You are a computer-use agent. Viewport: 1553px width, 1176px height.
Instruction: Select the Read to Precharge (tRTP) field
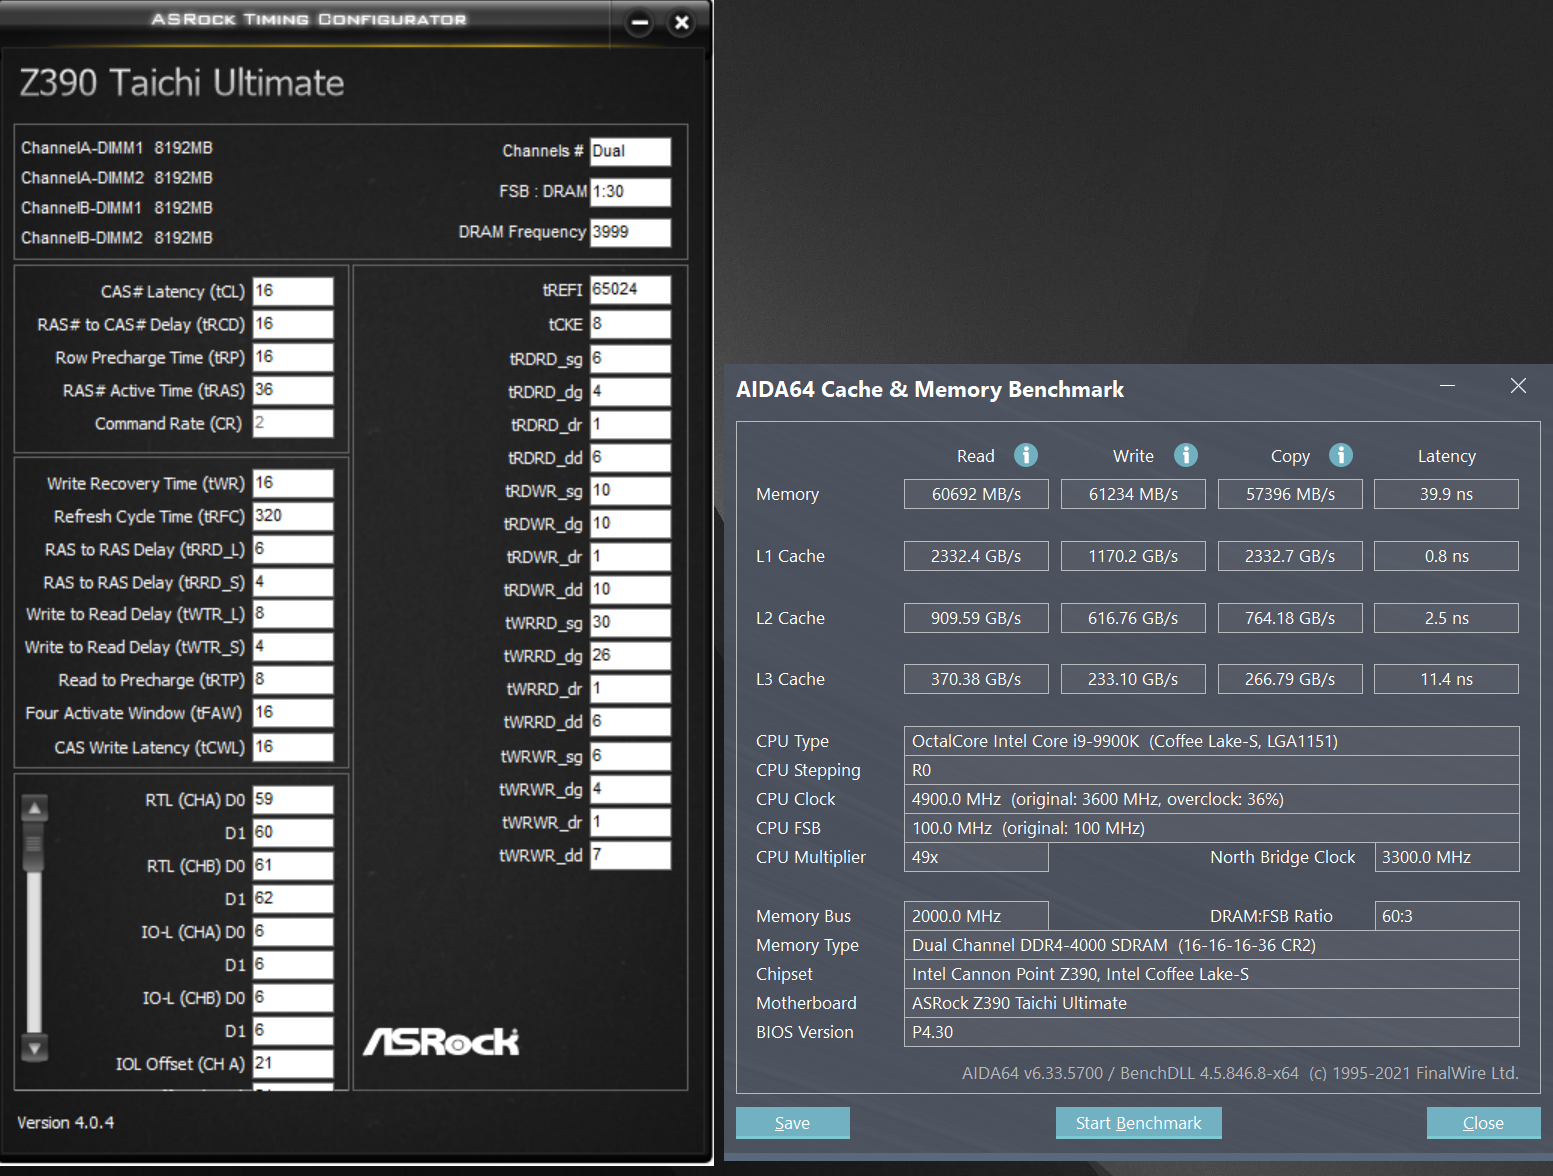(x=293, y=680)
